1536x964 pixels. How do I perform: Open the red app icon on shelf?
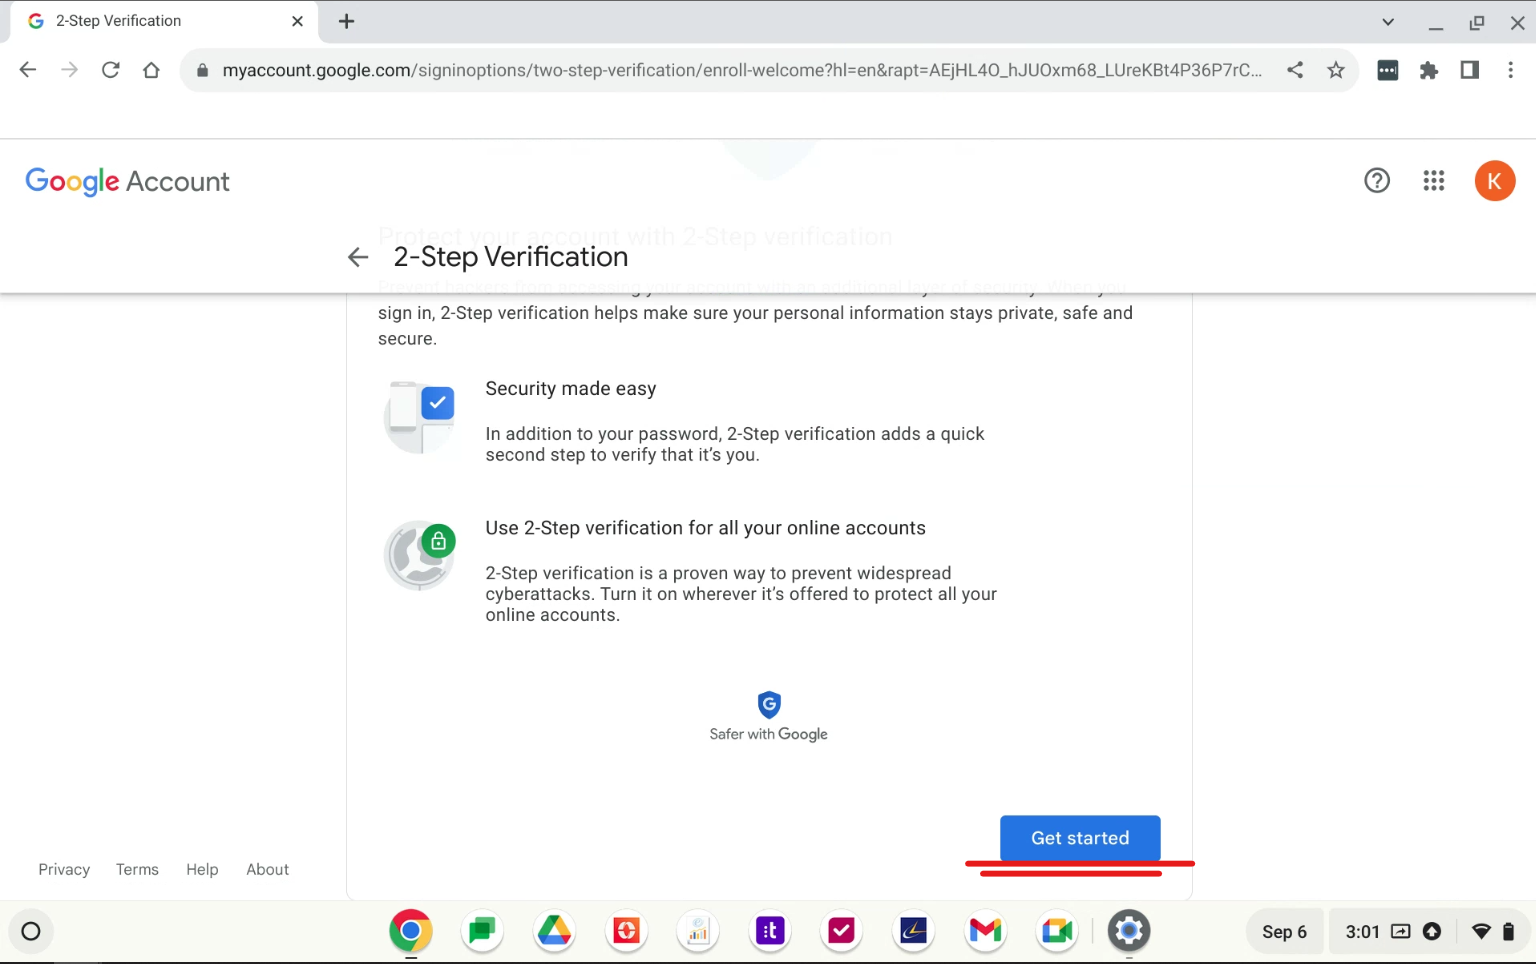click(x=627, y=932)
